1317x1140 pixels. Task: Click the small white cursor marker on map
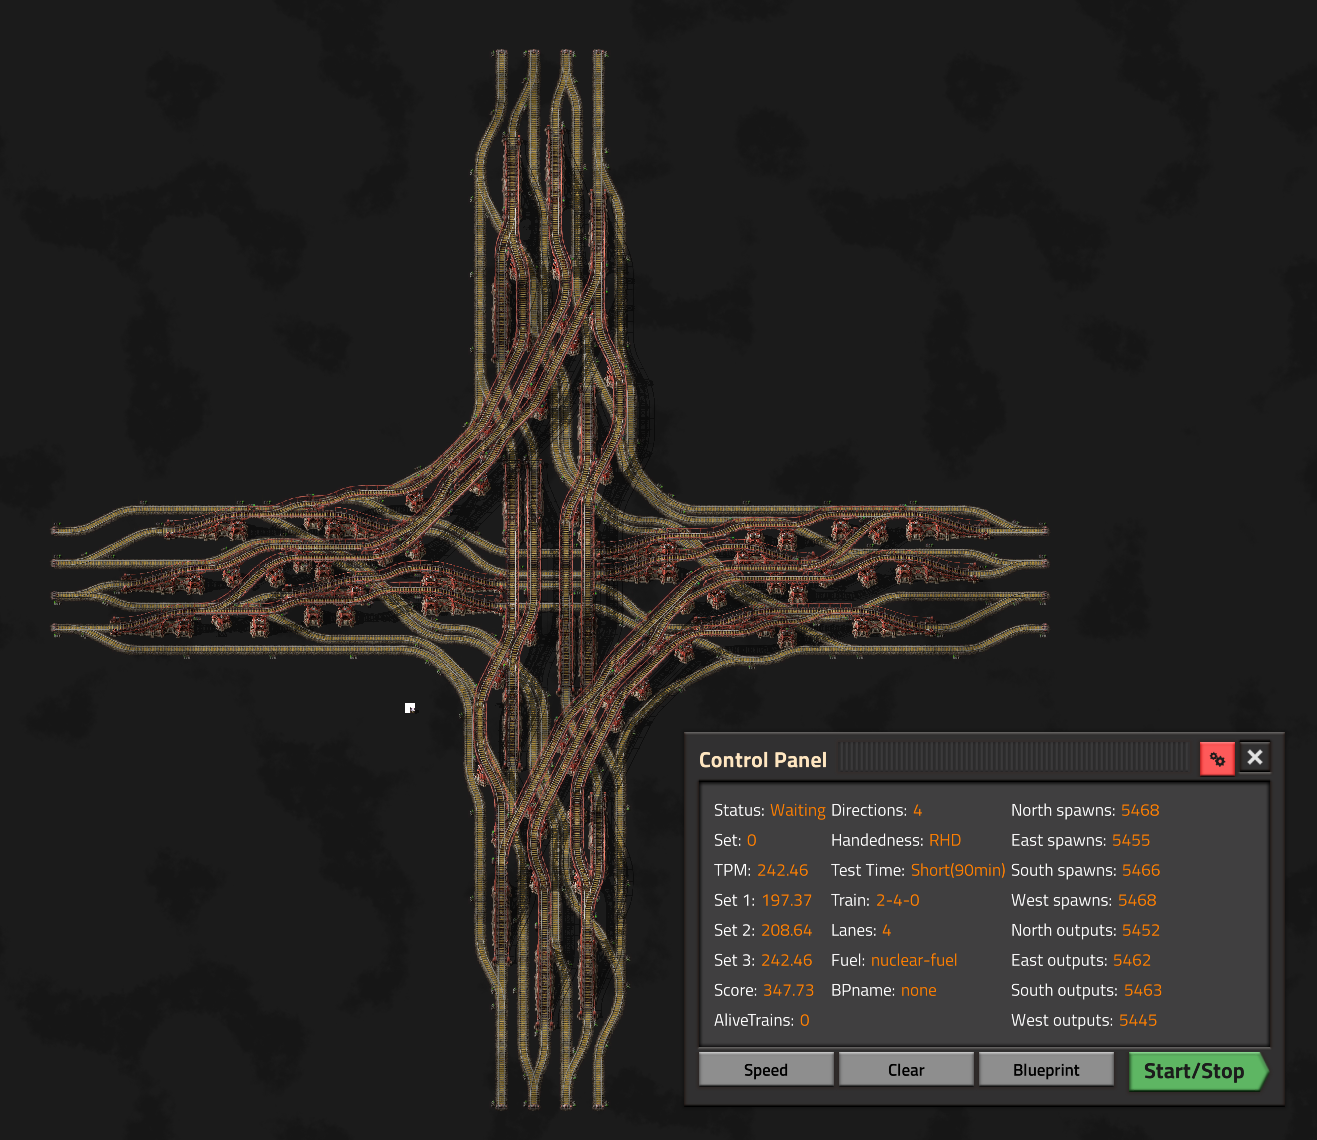[409, 708]
